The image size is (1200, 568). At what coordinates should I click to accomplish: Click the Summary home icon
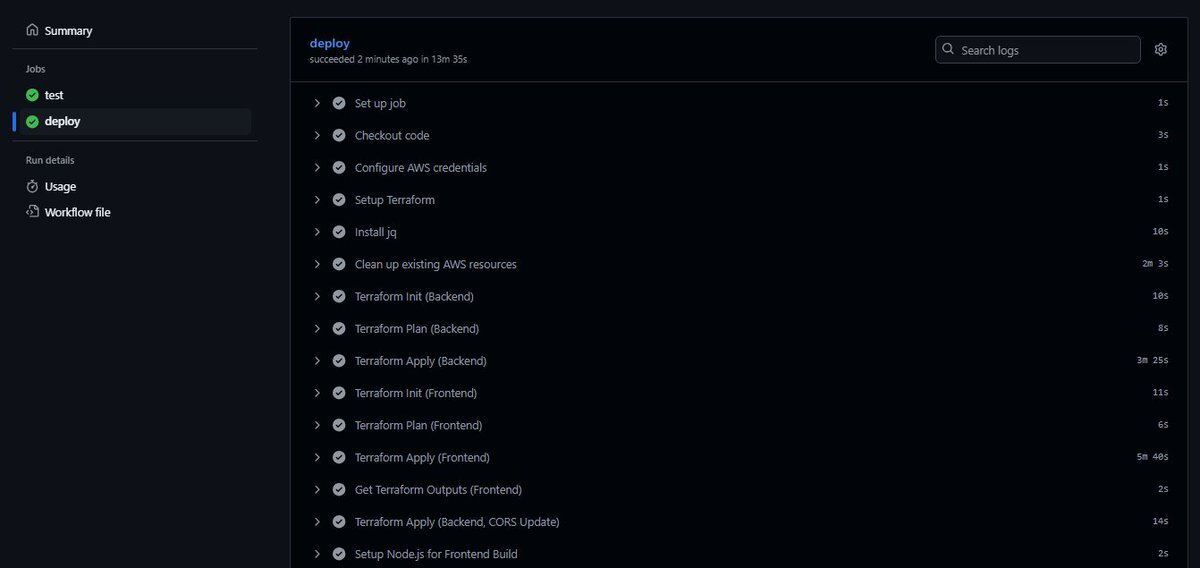tap(32, 31)
